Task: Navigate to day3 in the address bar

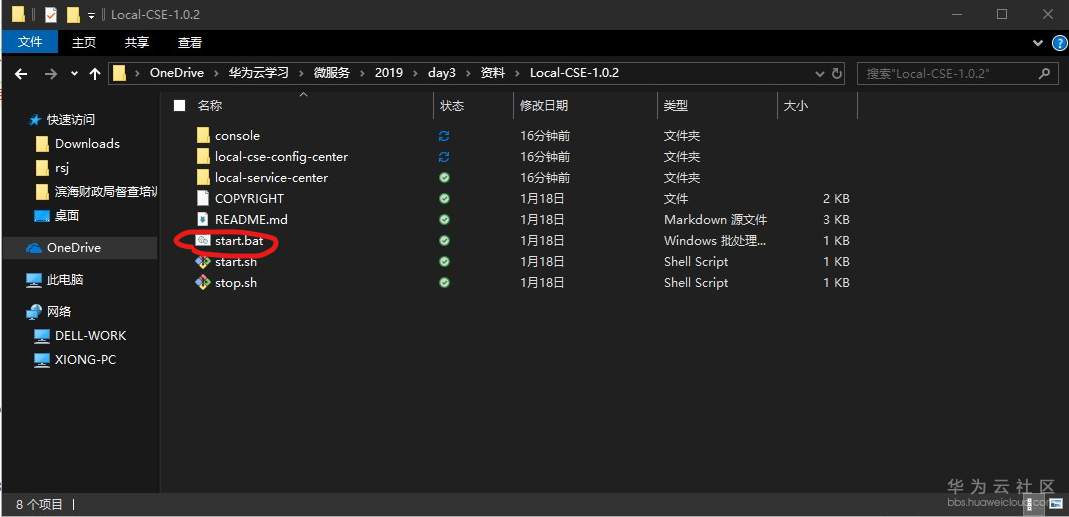Action: [441, 73]
